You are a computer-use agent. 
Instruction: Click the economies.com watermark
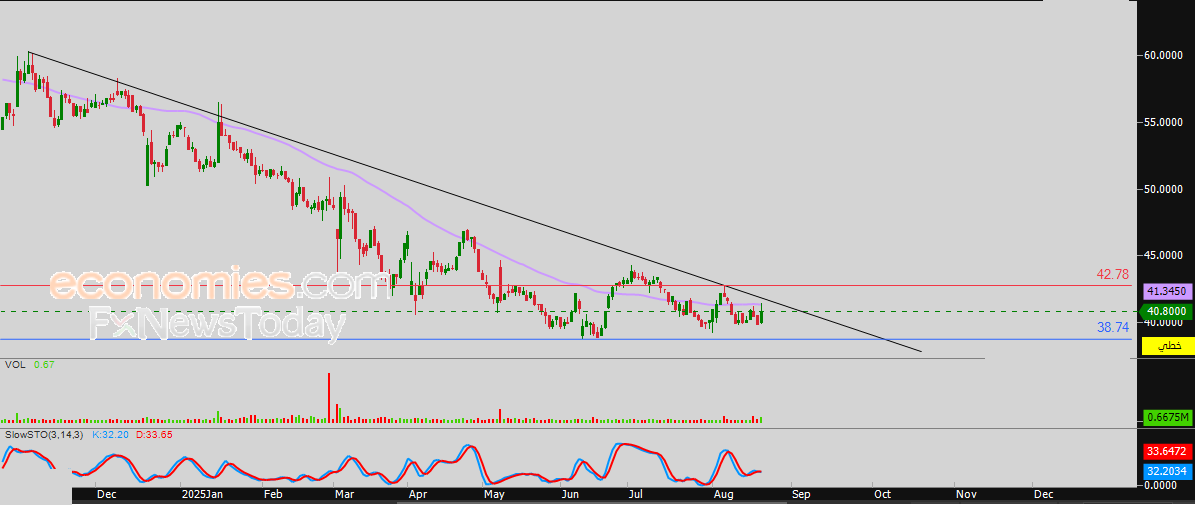pos(220,285)
